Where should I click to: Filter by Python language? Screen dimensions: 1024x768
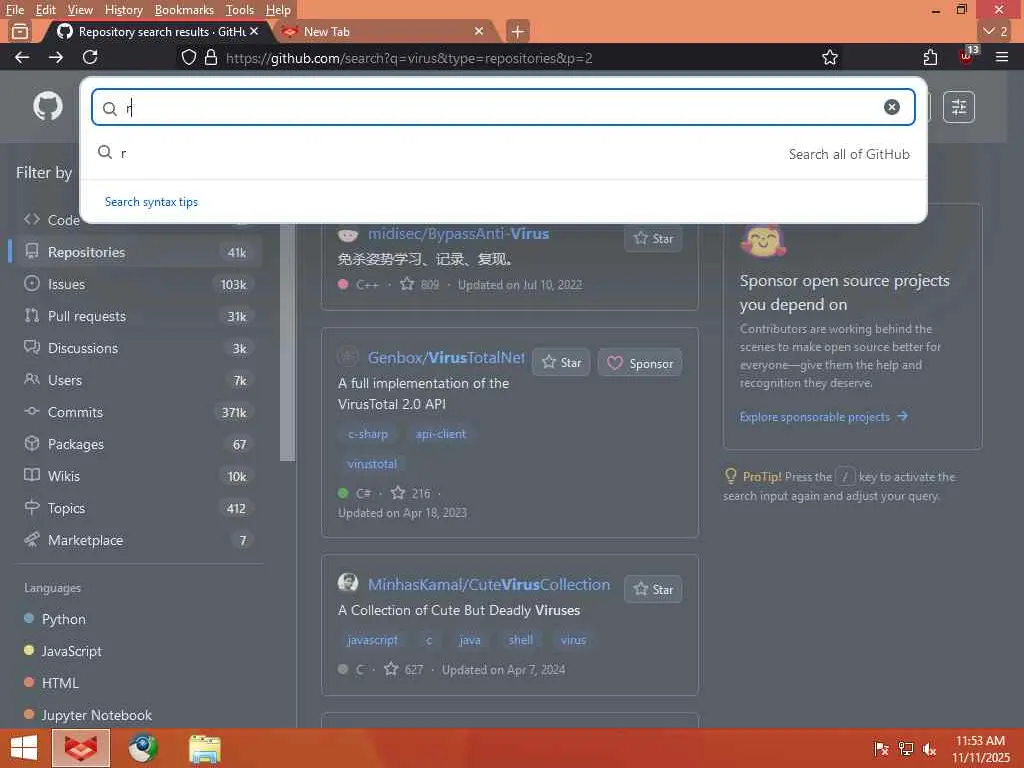pos(63,619)
